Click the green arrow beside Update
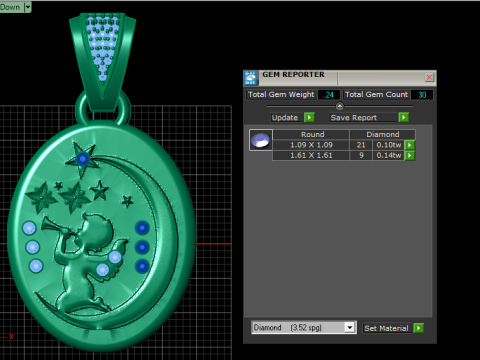Viewport: 480px width, 360px height. (x=309, y=117)
